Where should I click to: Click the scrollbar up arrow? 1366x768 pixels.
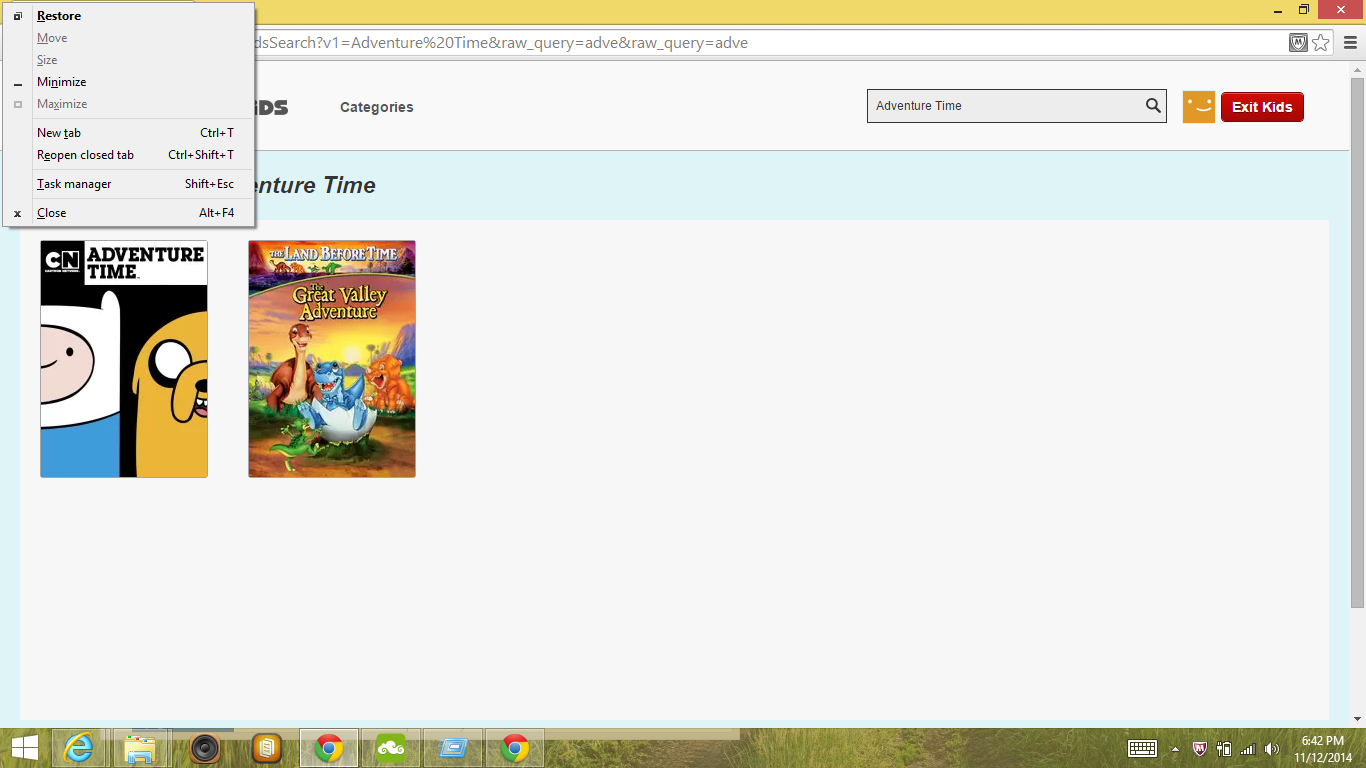[x=1357, y=70]
